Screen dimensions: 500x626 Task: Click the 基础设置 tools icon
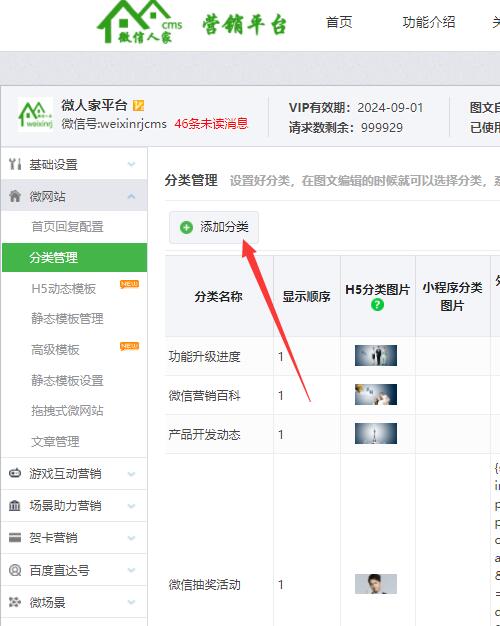point(15,164)
